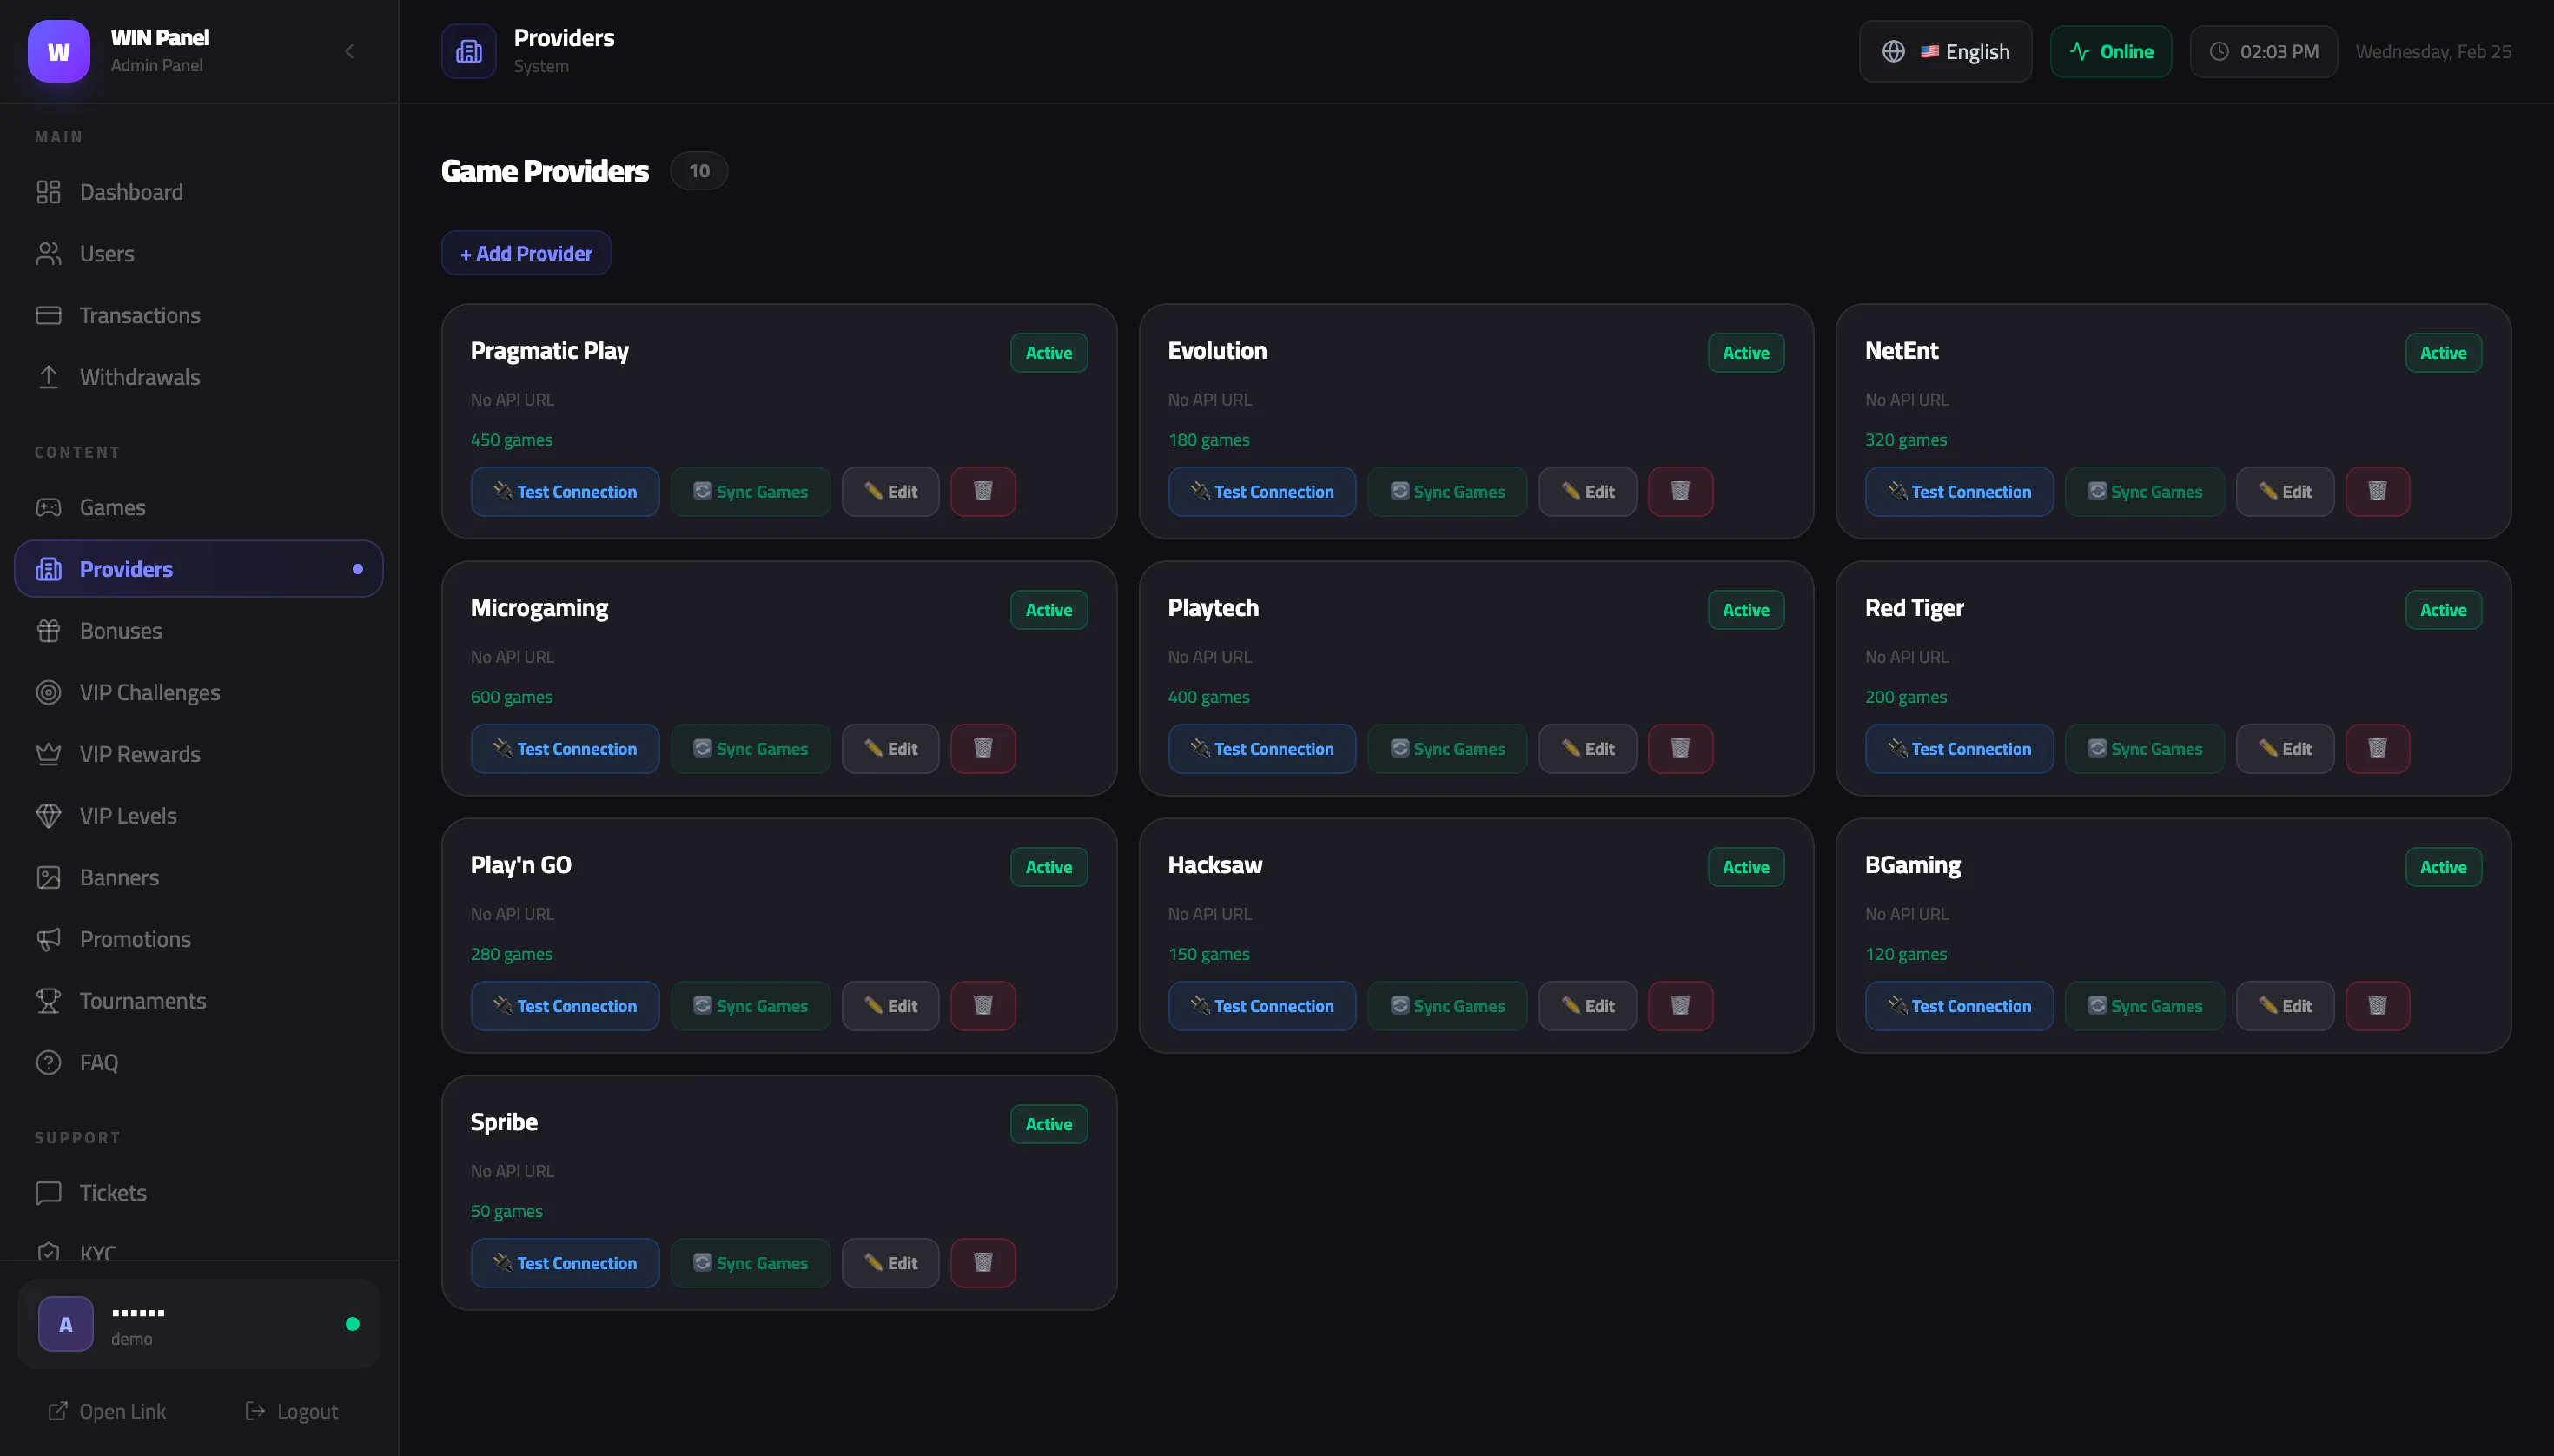Sync Games for Hacksaw provider
This screenshot has width=2554, height=1456.
pos(1446,1005)
